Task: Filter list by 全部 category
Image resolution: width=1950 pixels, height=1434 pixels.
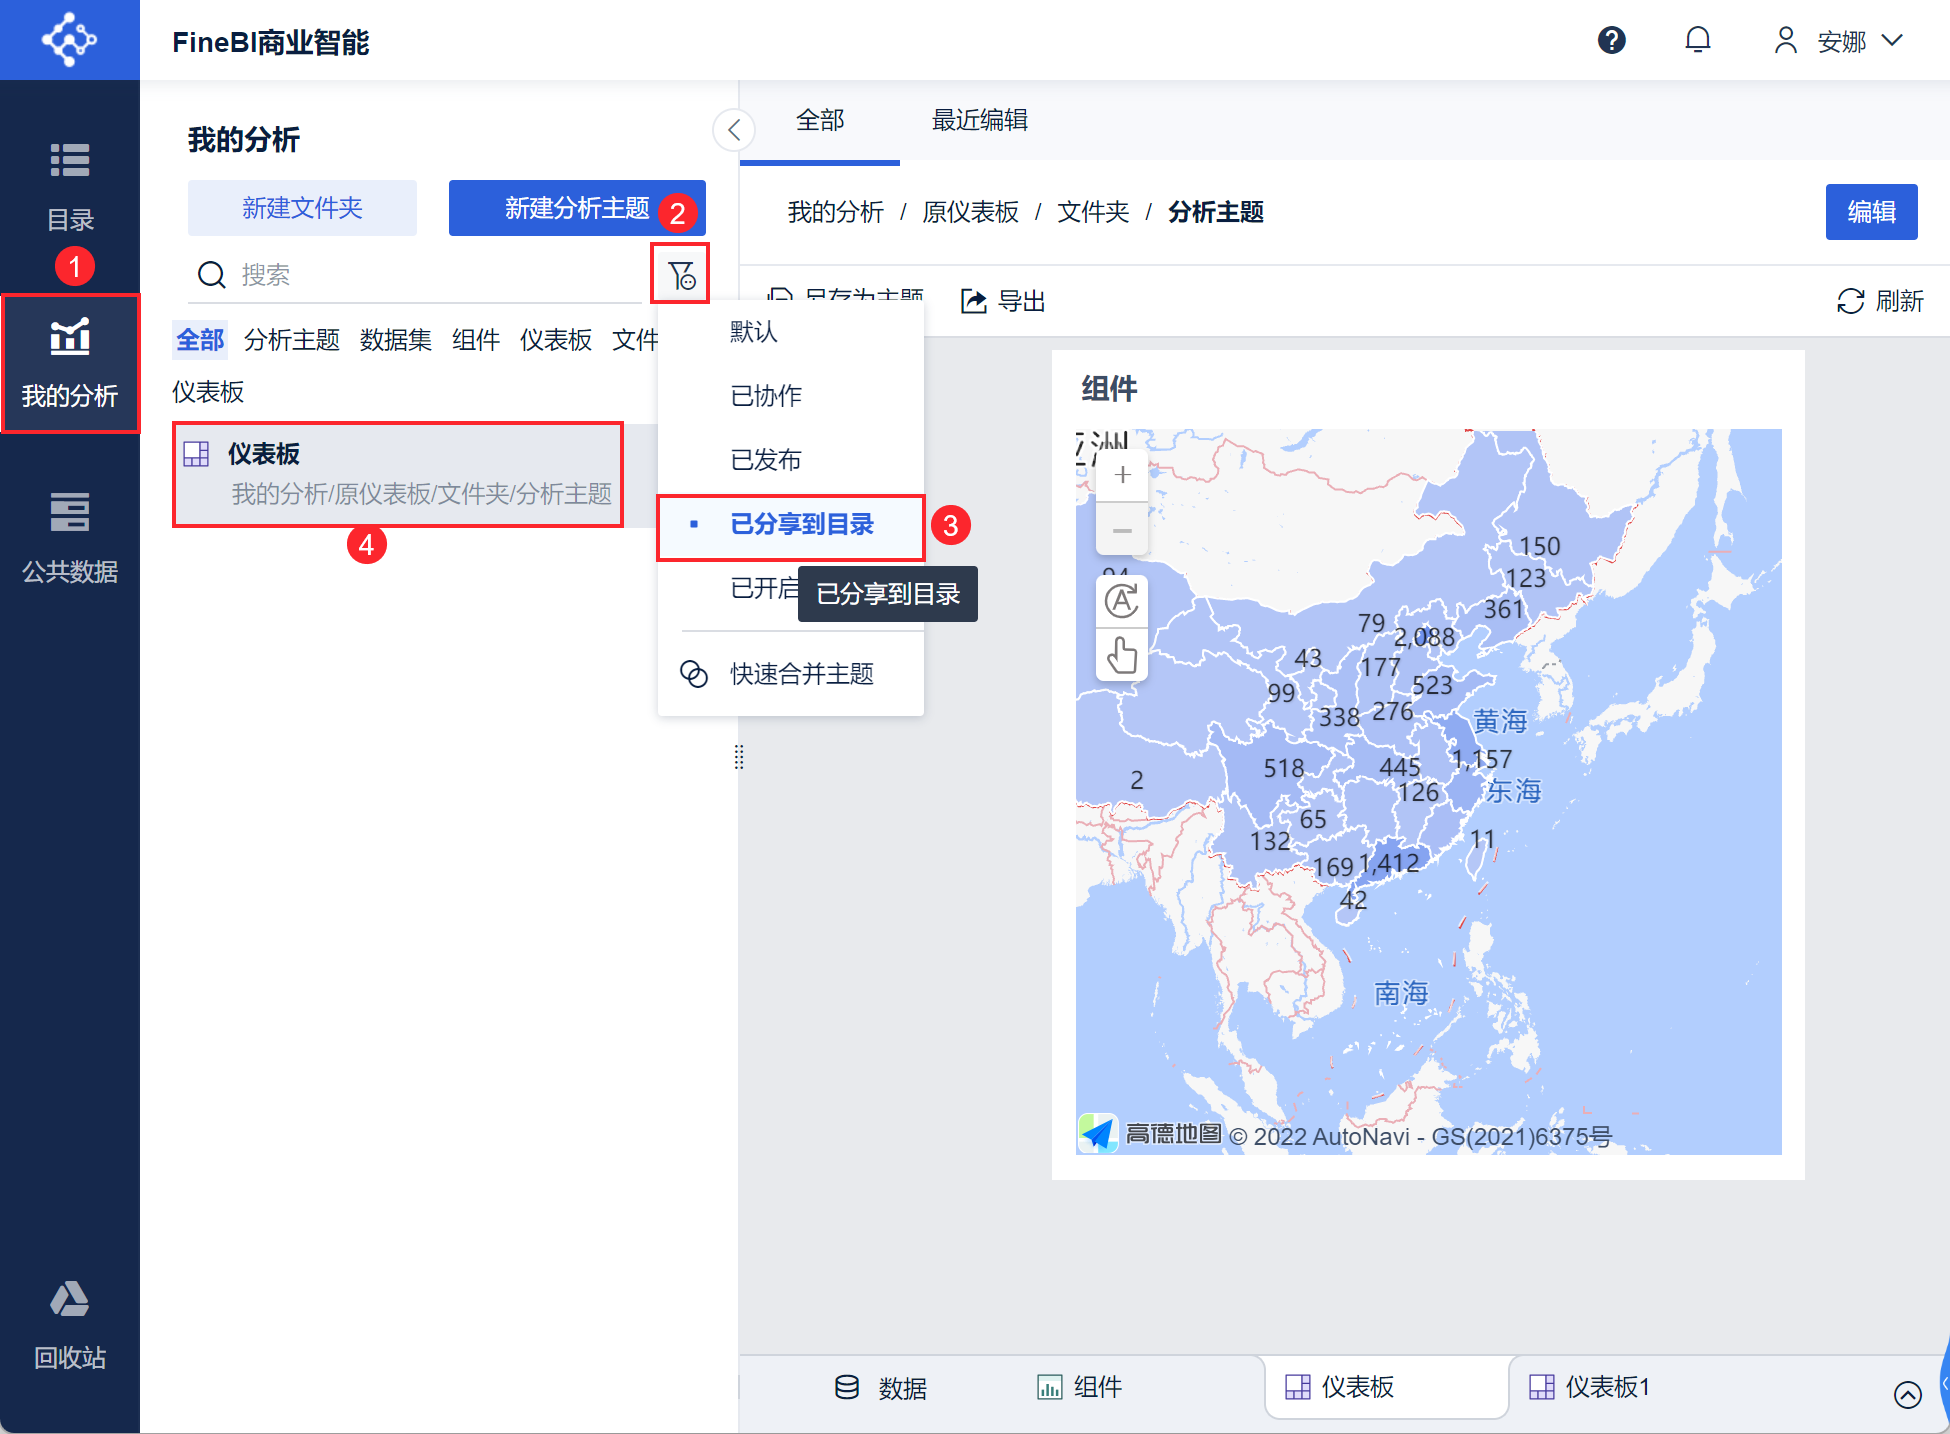Action: [x=200, y=340]
